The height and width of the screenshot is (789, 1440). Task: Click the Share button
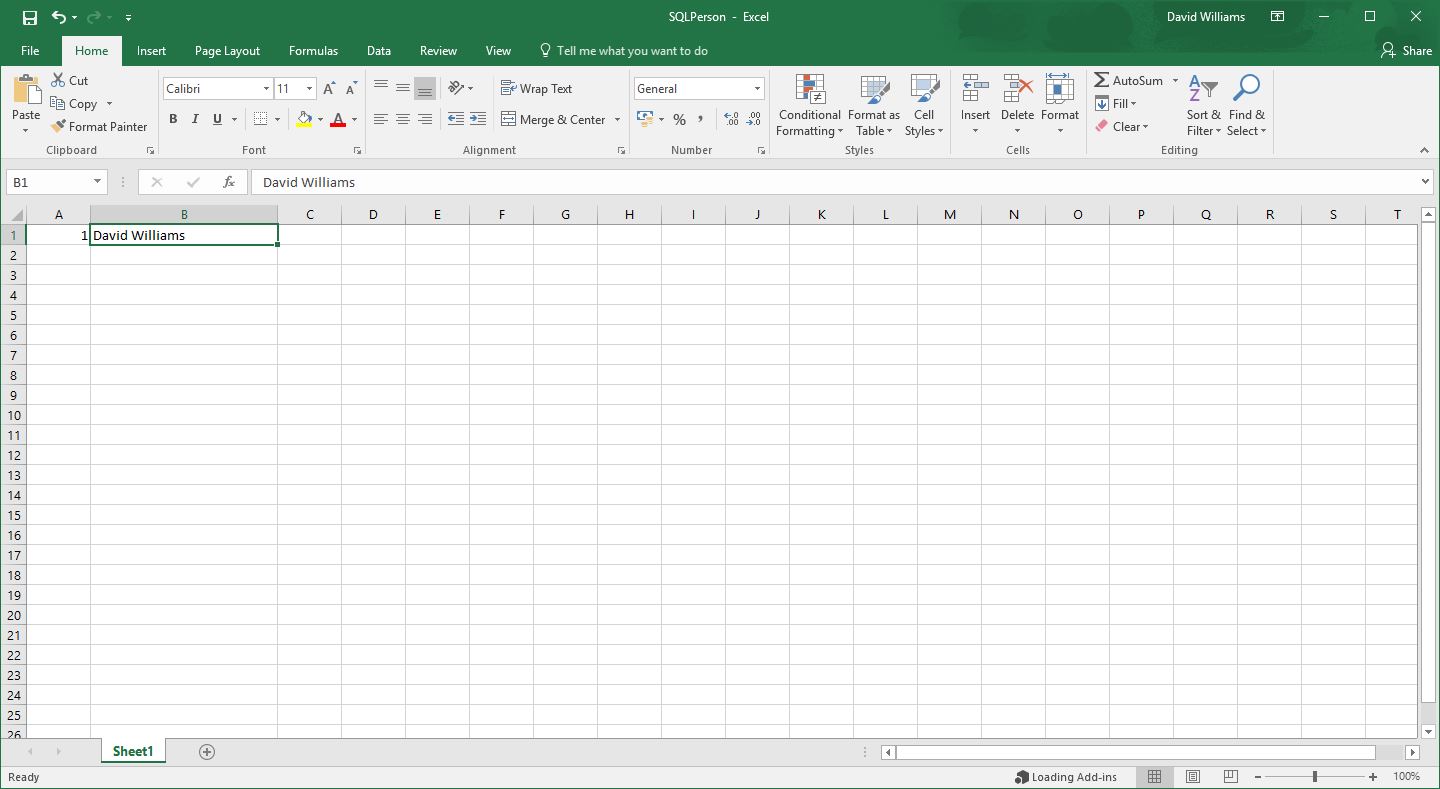(1406, 51)
